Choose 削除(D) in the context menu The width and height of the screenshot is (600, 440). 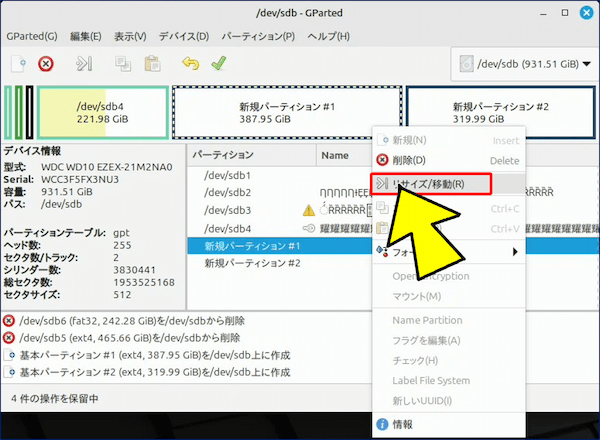pos(410,160)
